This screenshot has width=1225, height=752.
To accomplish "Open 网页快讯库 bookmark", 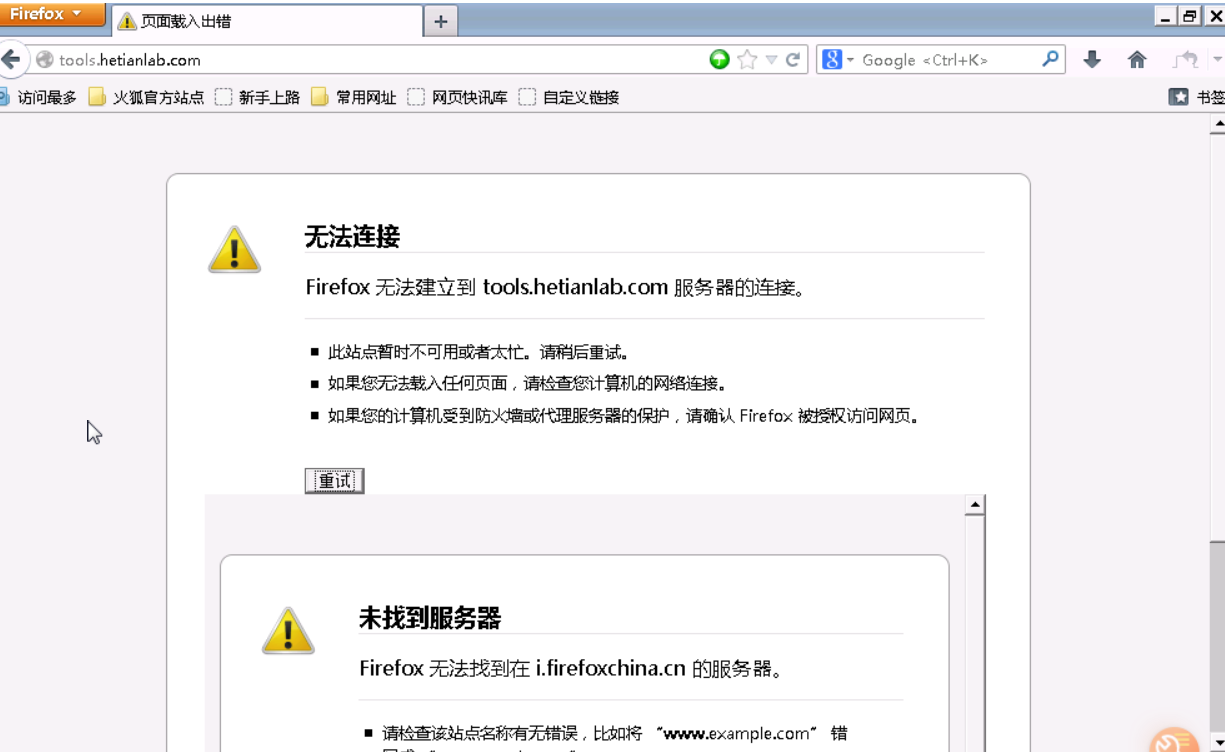I will pos(458,97).
